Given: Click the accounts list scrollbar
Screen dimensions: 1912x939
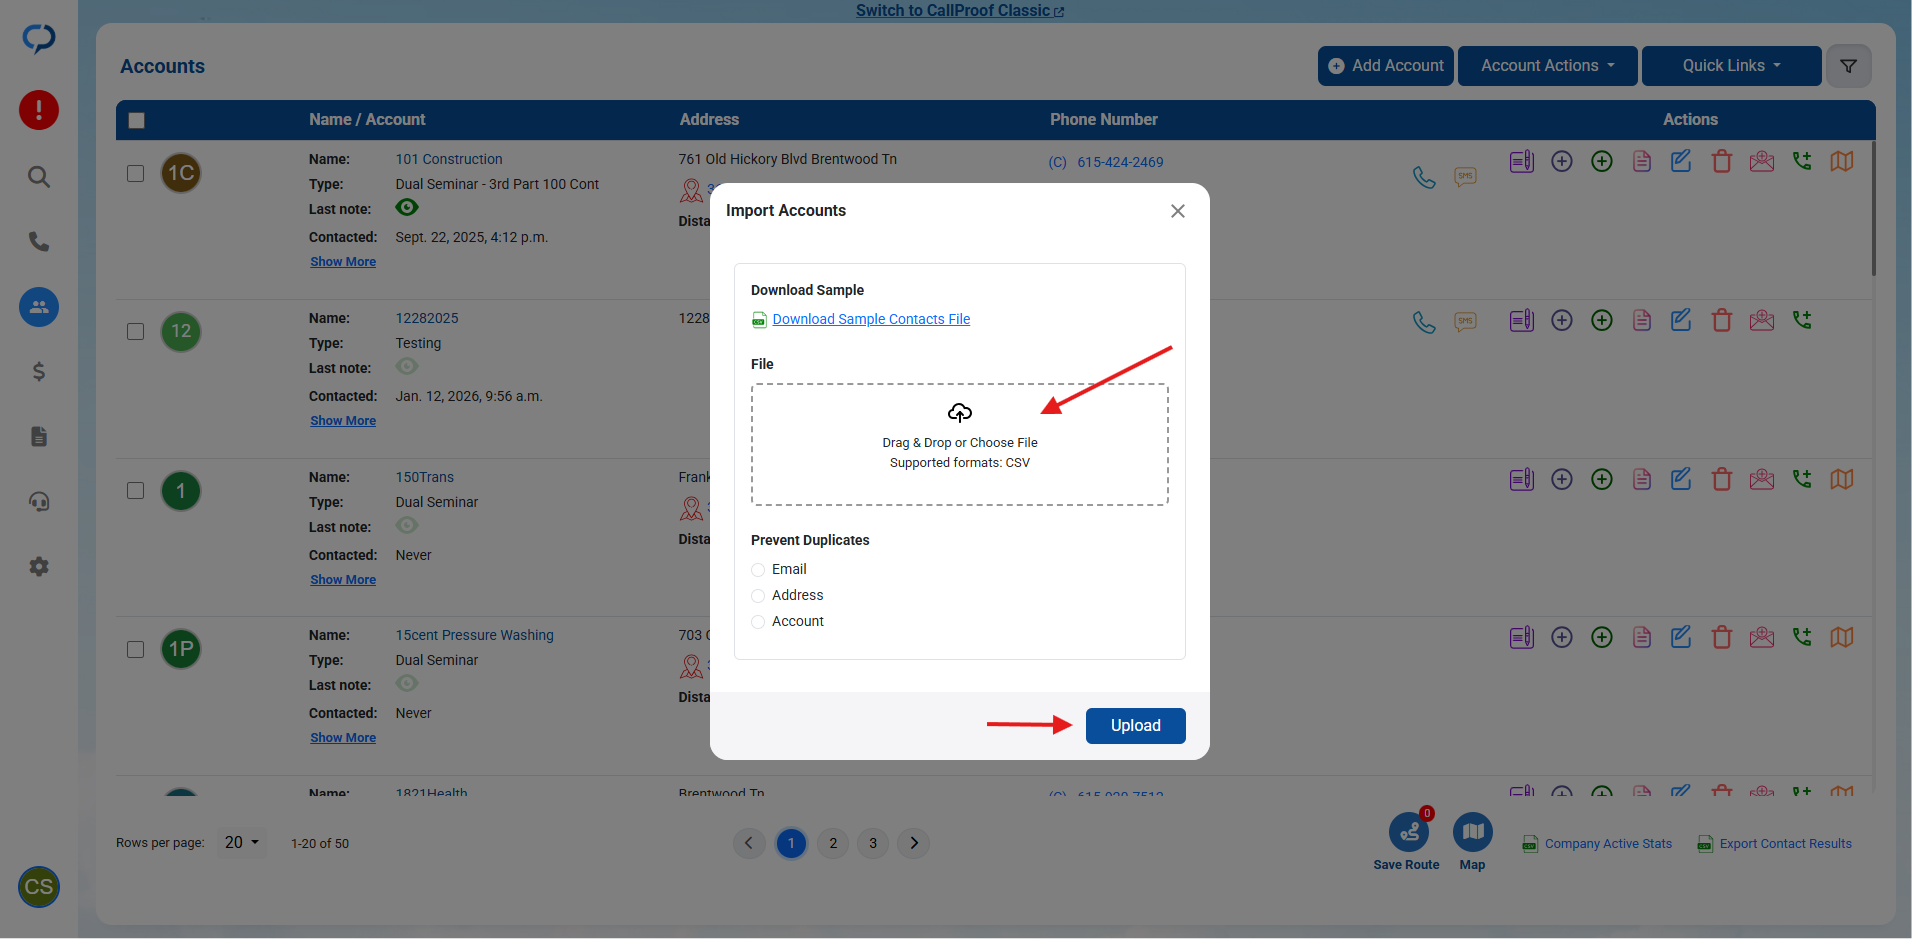Looking at the screenshot, I should 1873,208.
